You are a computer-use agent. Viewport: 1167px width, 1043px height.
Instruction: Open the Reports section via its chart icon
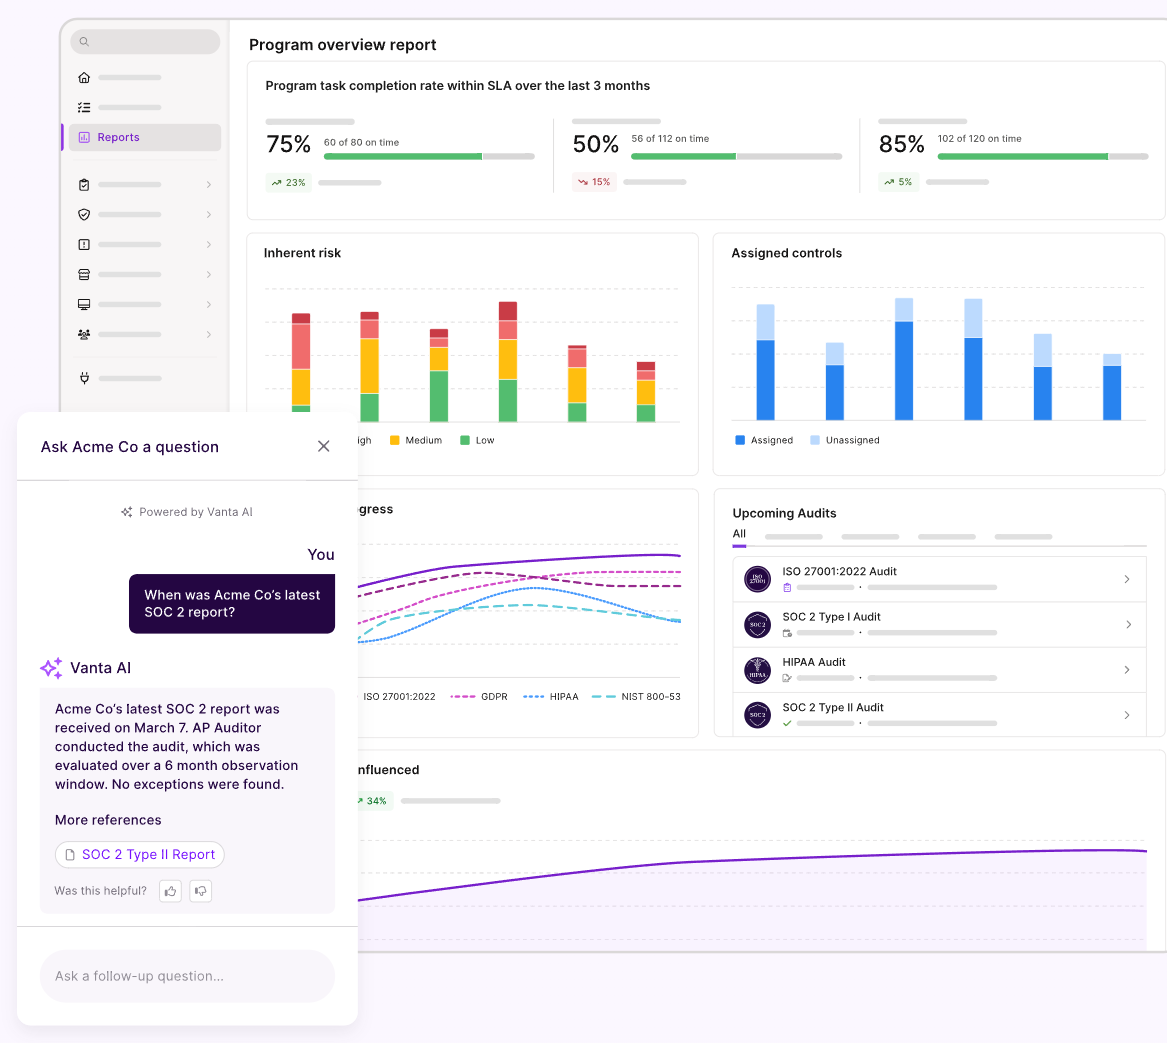coord(84,137)
